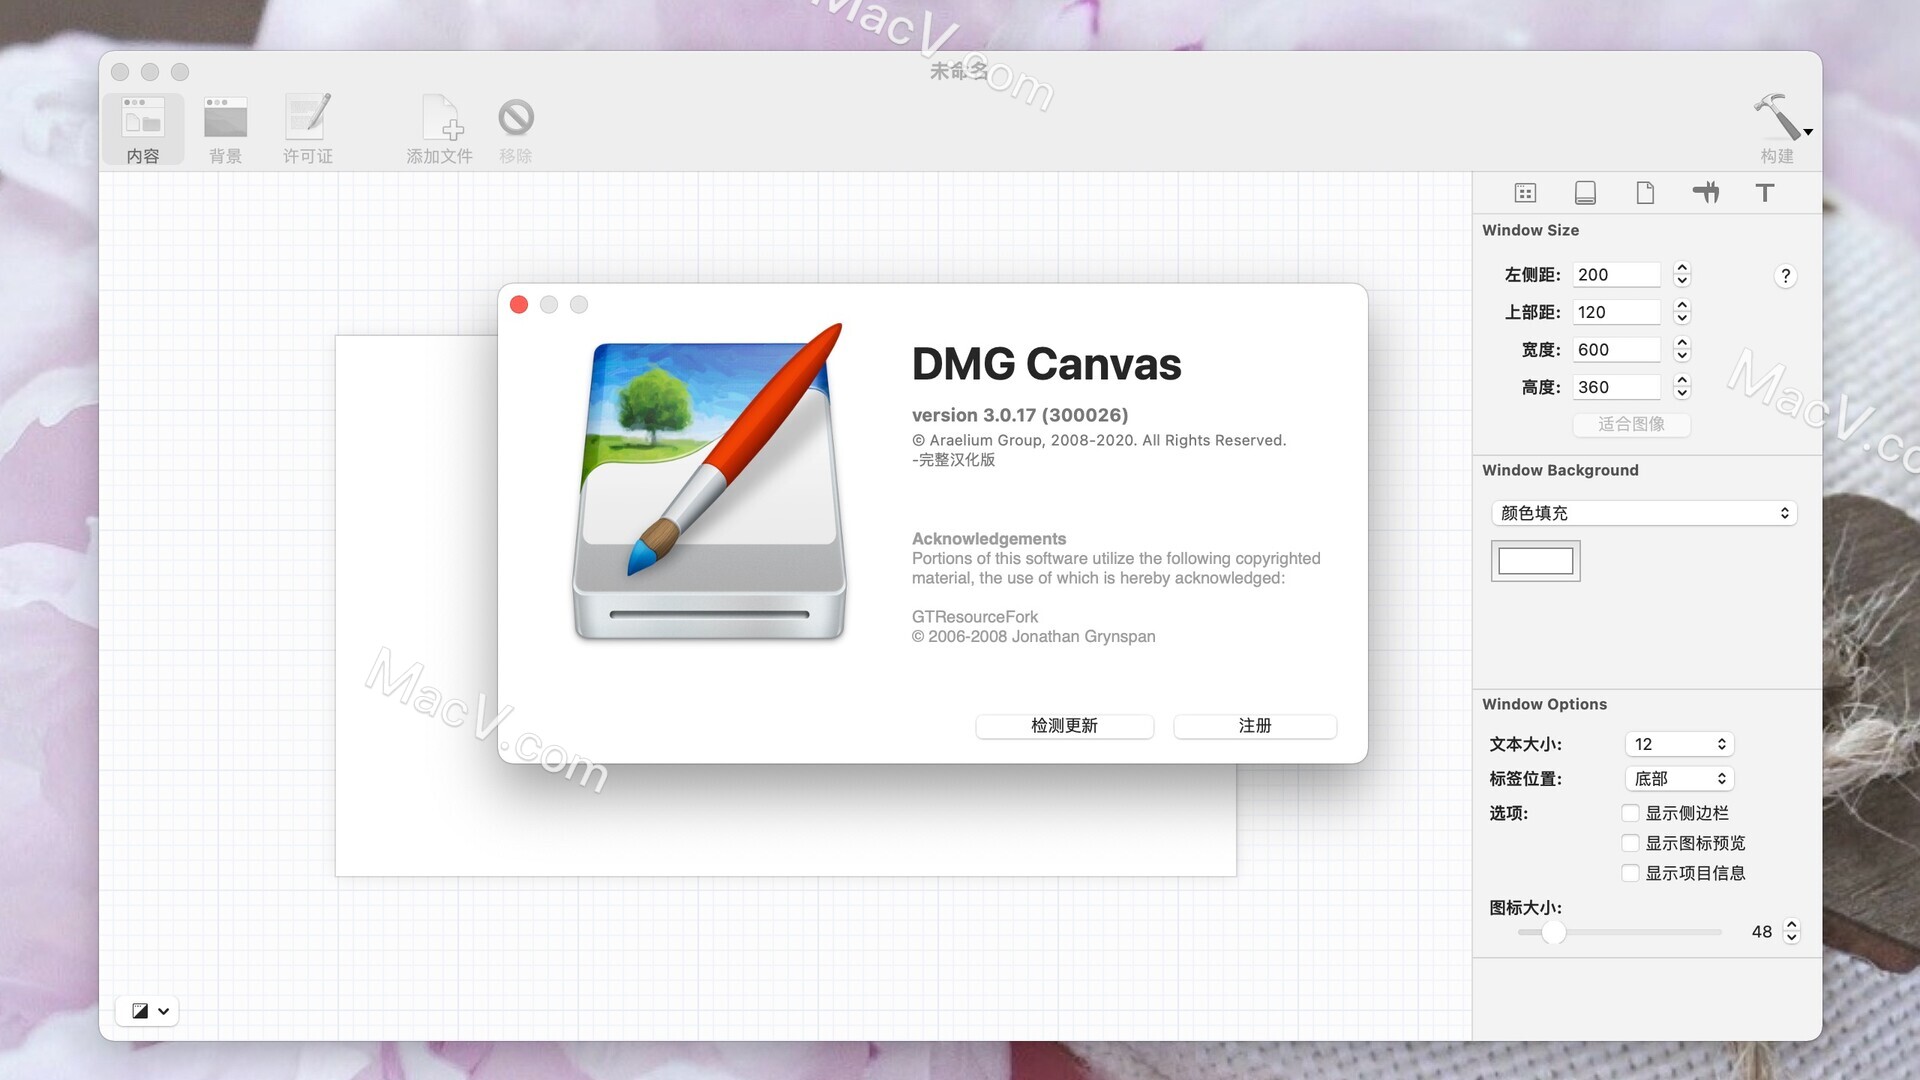The width and height of the screenshot is (1920, 1080).
Task: Click the stepper next to 左侧距
Action: [x=1682, y=275]
